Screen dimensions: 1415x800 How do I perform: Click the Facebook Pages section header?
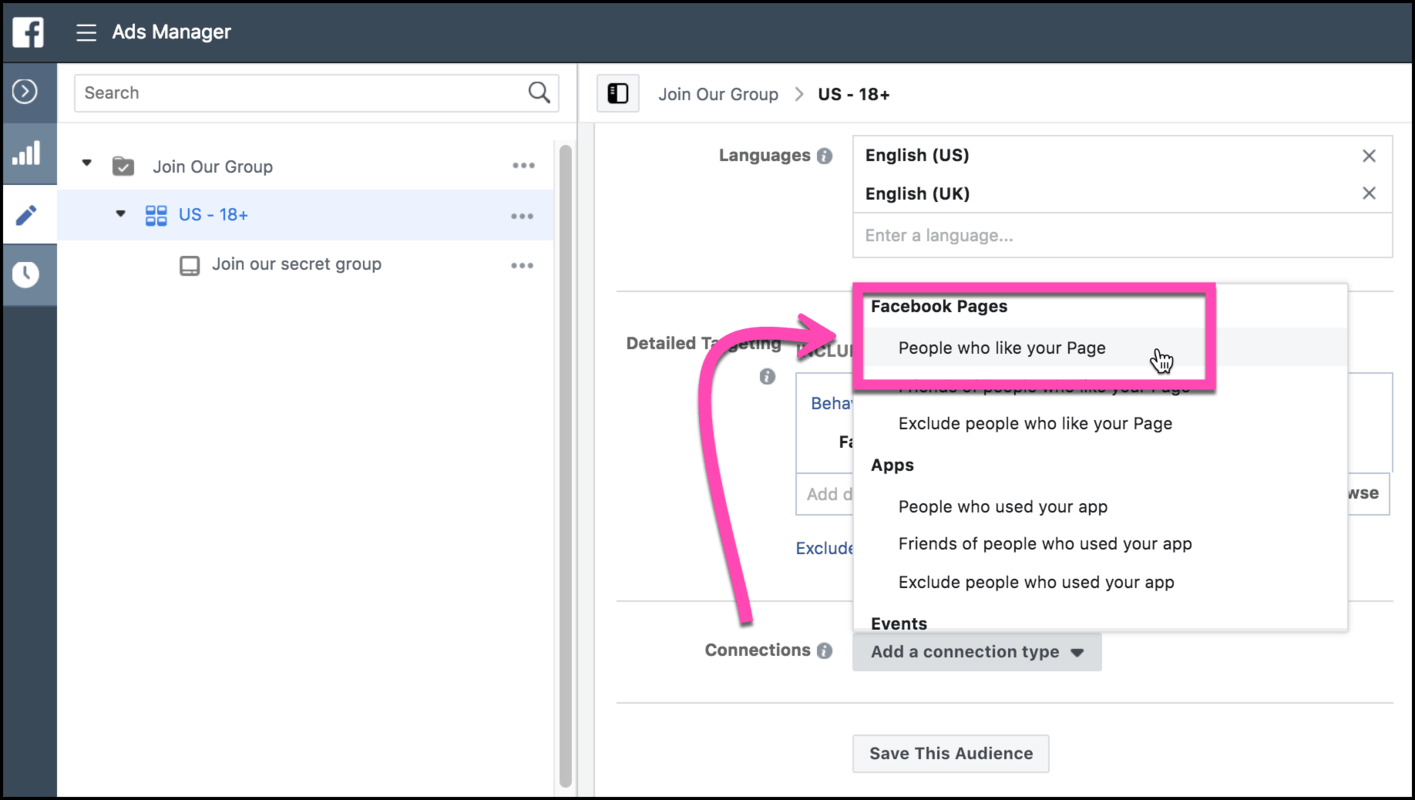click(939, 307)
